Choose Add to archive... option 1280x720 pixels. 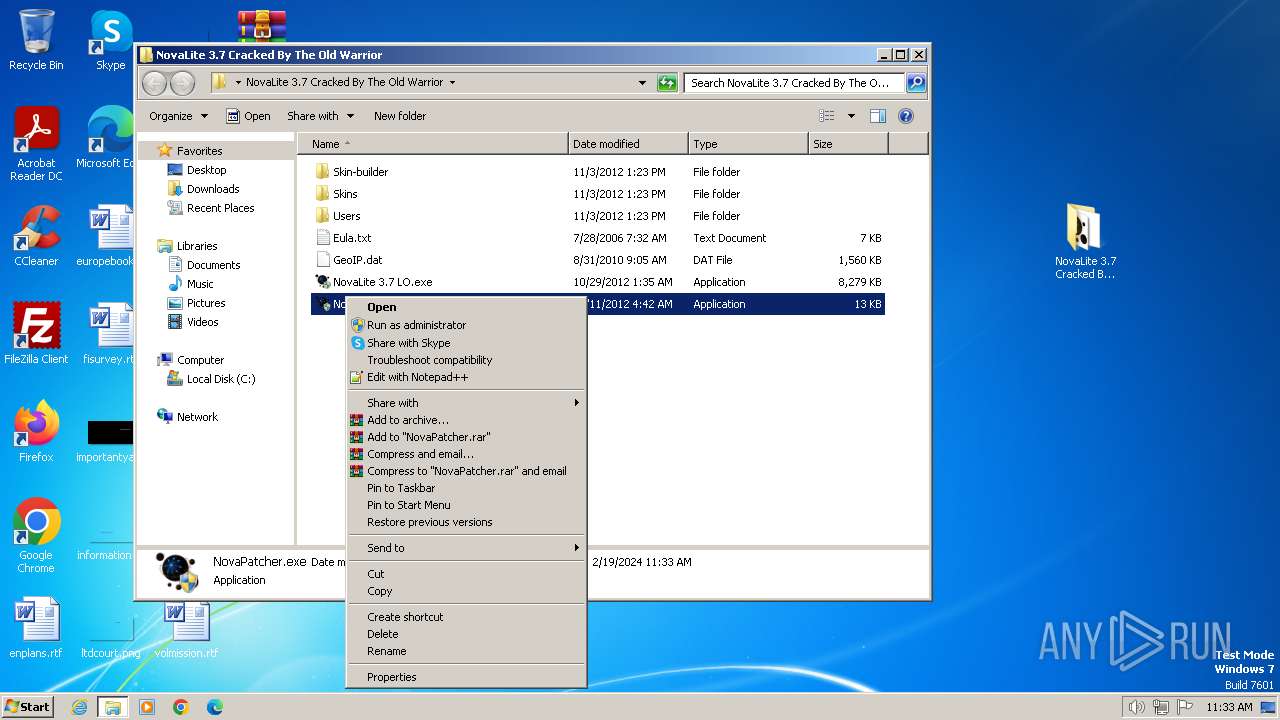point(465,420)
